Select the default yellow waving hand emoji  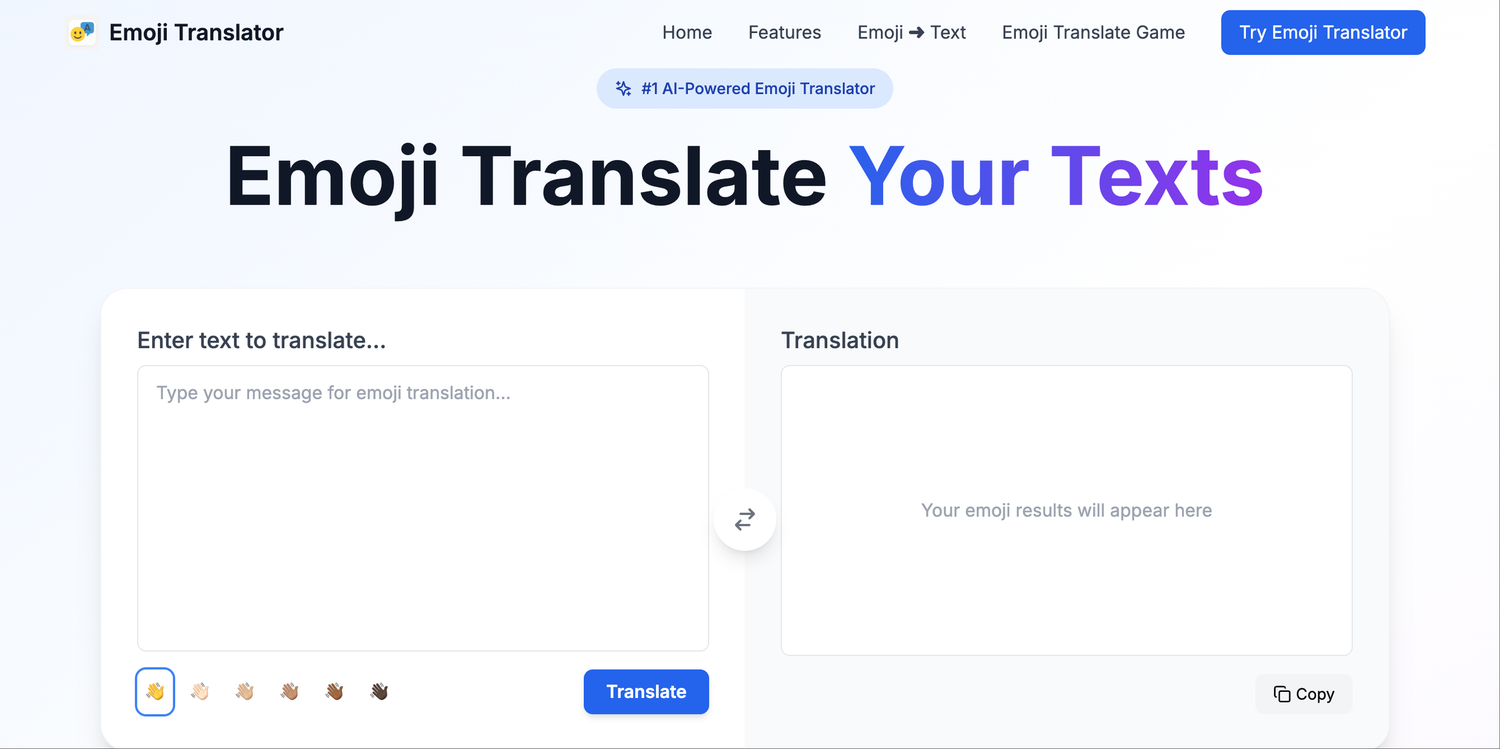coord(154,691)
